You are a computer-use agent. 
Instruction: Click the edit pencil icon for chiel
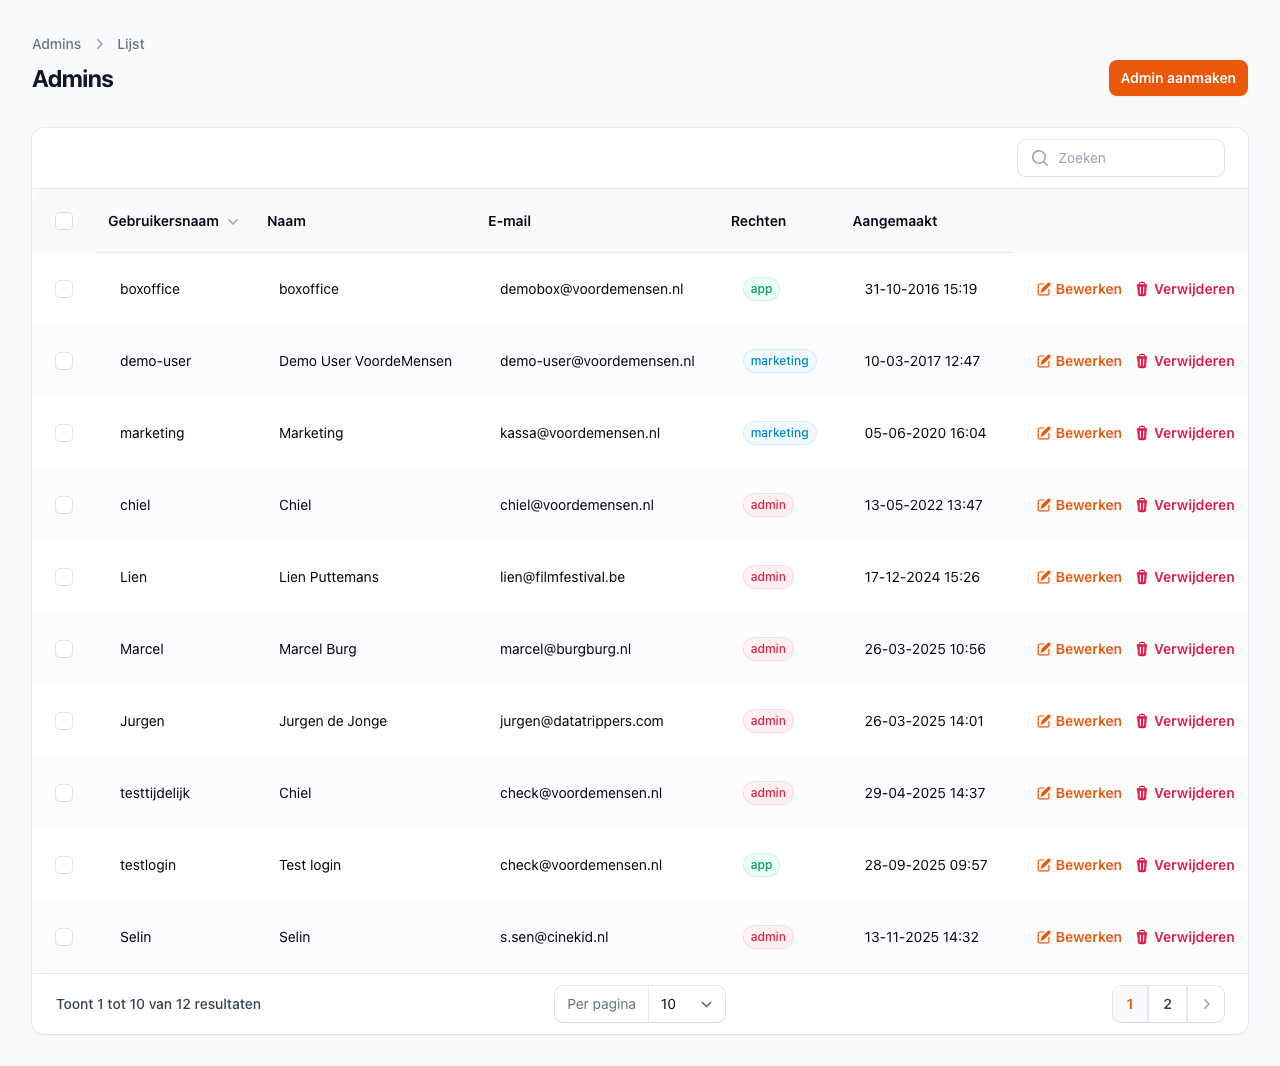[x=1043, y=505]
